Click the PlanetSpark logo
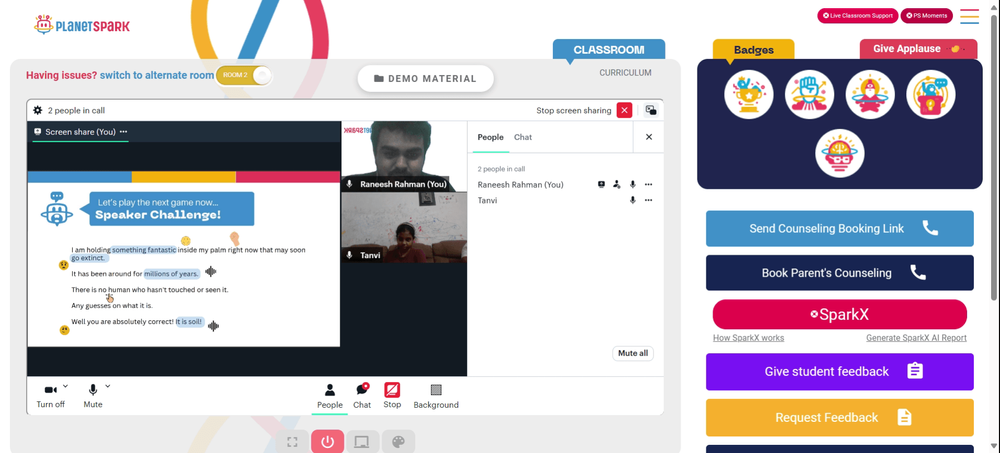Image resolution: width=1000 pixels, height=453 pixels. coord(82,26)
